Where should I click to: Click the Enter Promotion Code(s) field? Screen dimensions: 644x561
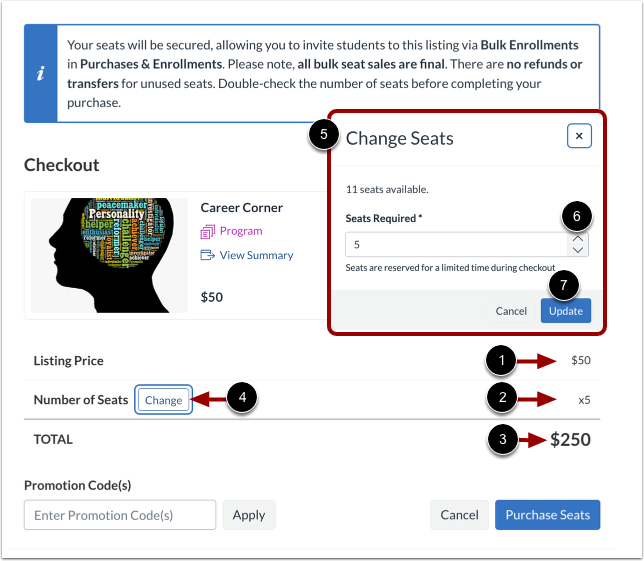[120, 515]
